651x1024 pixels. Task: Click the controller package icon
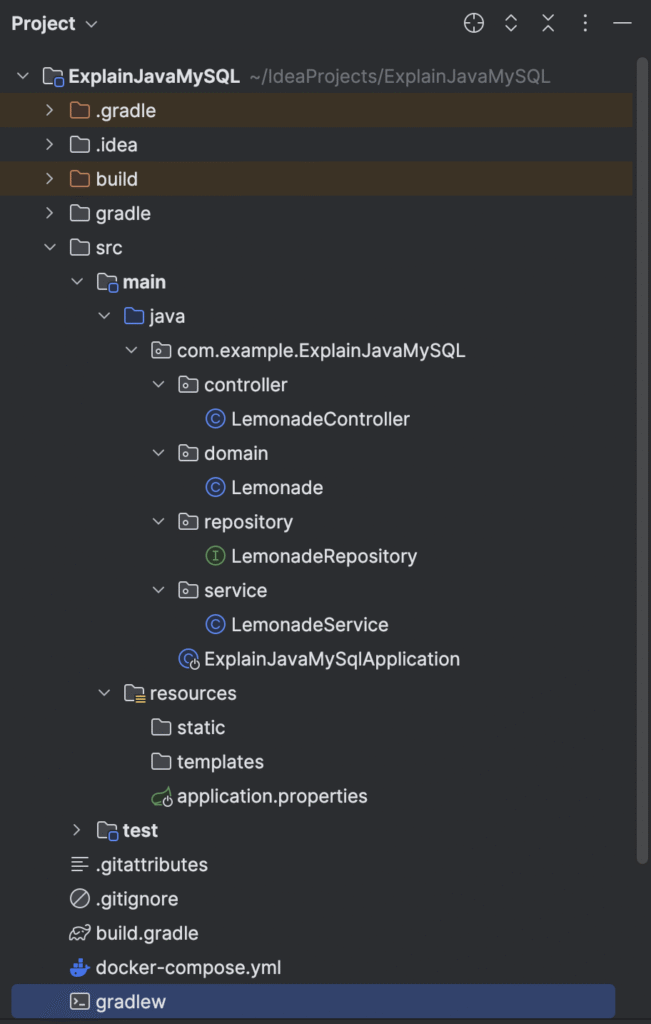coord(188,385)
